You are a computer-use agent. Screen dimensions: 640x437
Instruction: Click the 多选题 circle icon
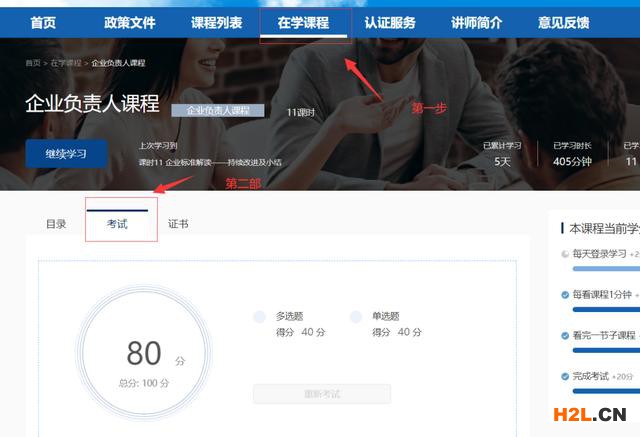(x=260, y=317)
